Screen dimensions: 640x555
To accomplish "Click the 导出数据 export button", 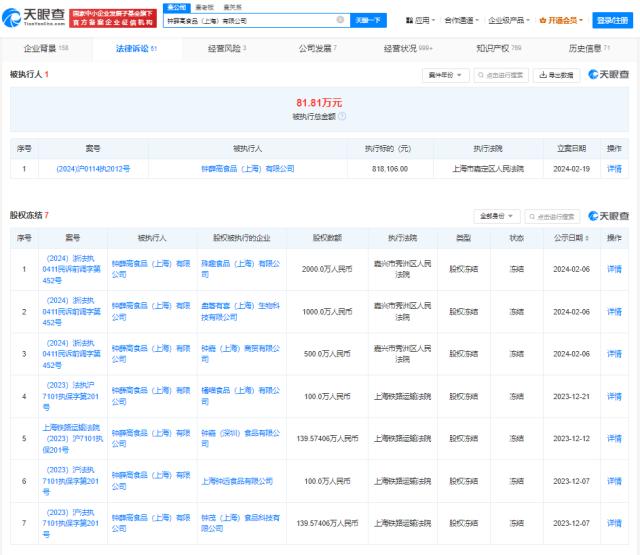I will (x=556, y=75).
